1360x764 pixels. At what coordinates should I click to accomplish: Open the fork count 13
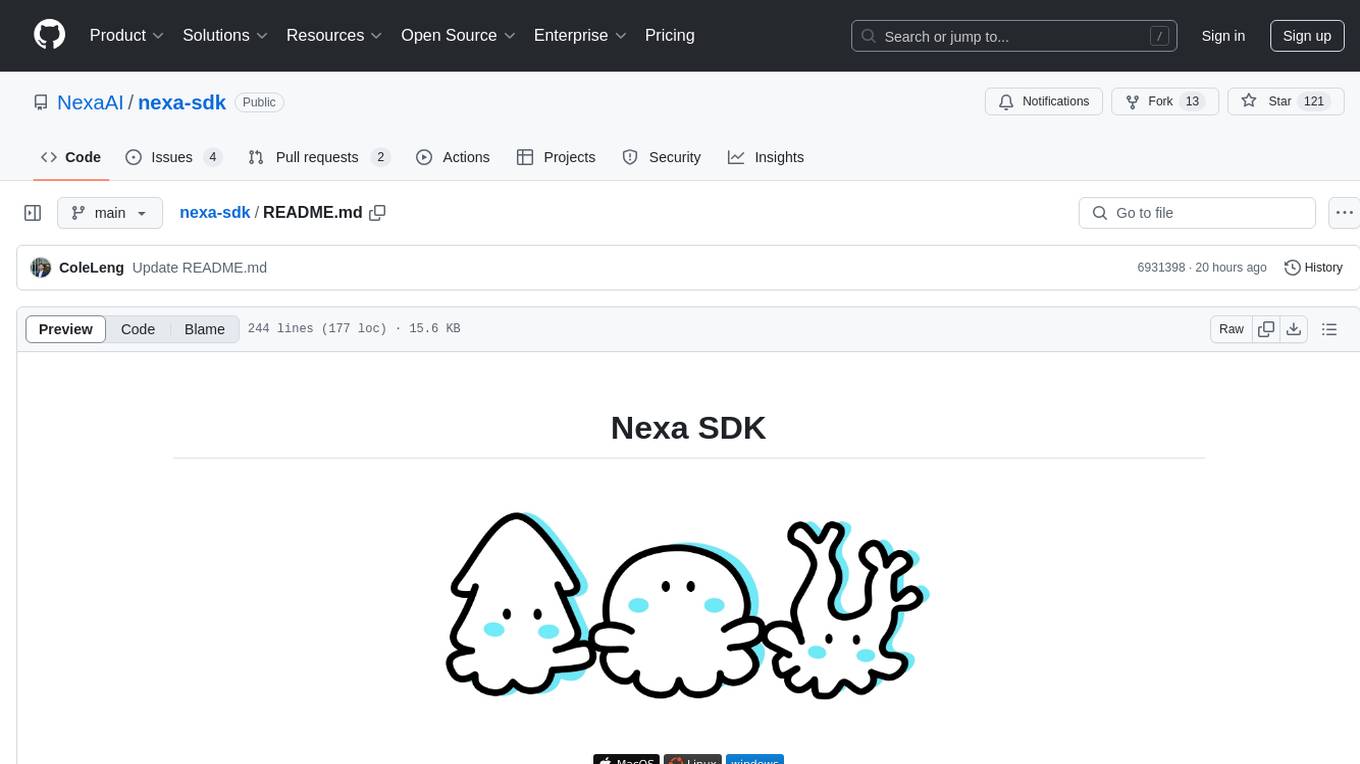tap(1191, 102)
